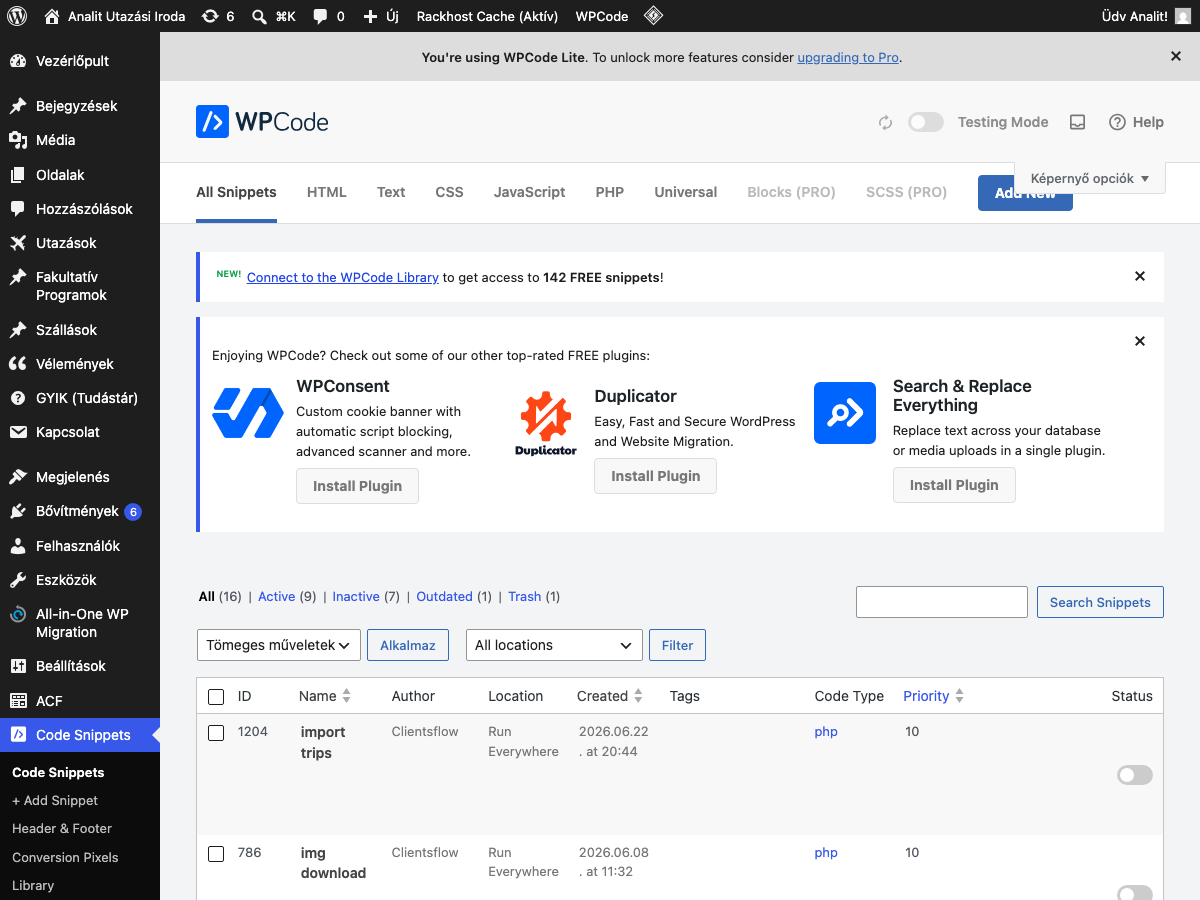Image resolution: width=1200 pixels, height=900 pixels.
Task: Open the updates icon showing 6
Action: click(210, 16)
